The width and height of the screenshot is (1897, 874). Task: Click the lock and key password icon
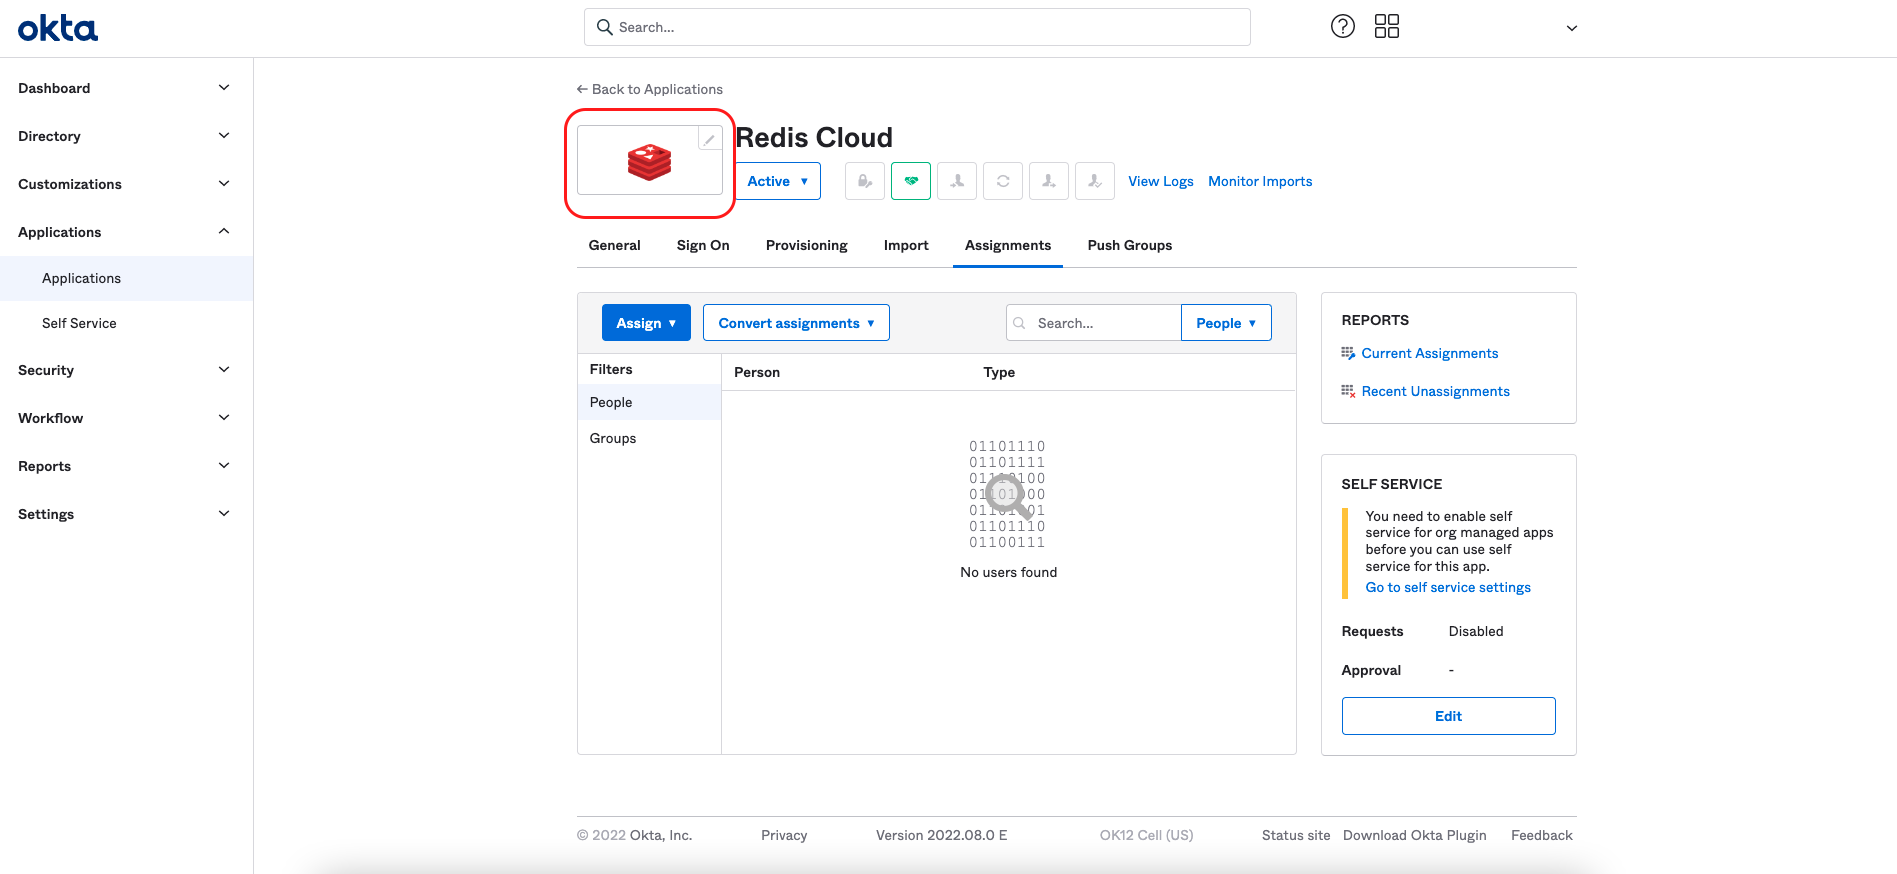864,181
